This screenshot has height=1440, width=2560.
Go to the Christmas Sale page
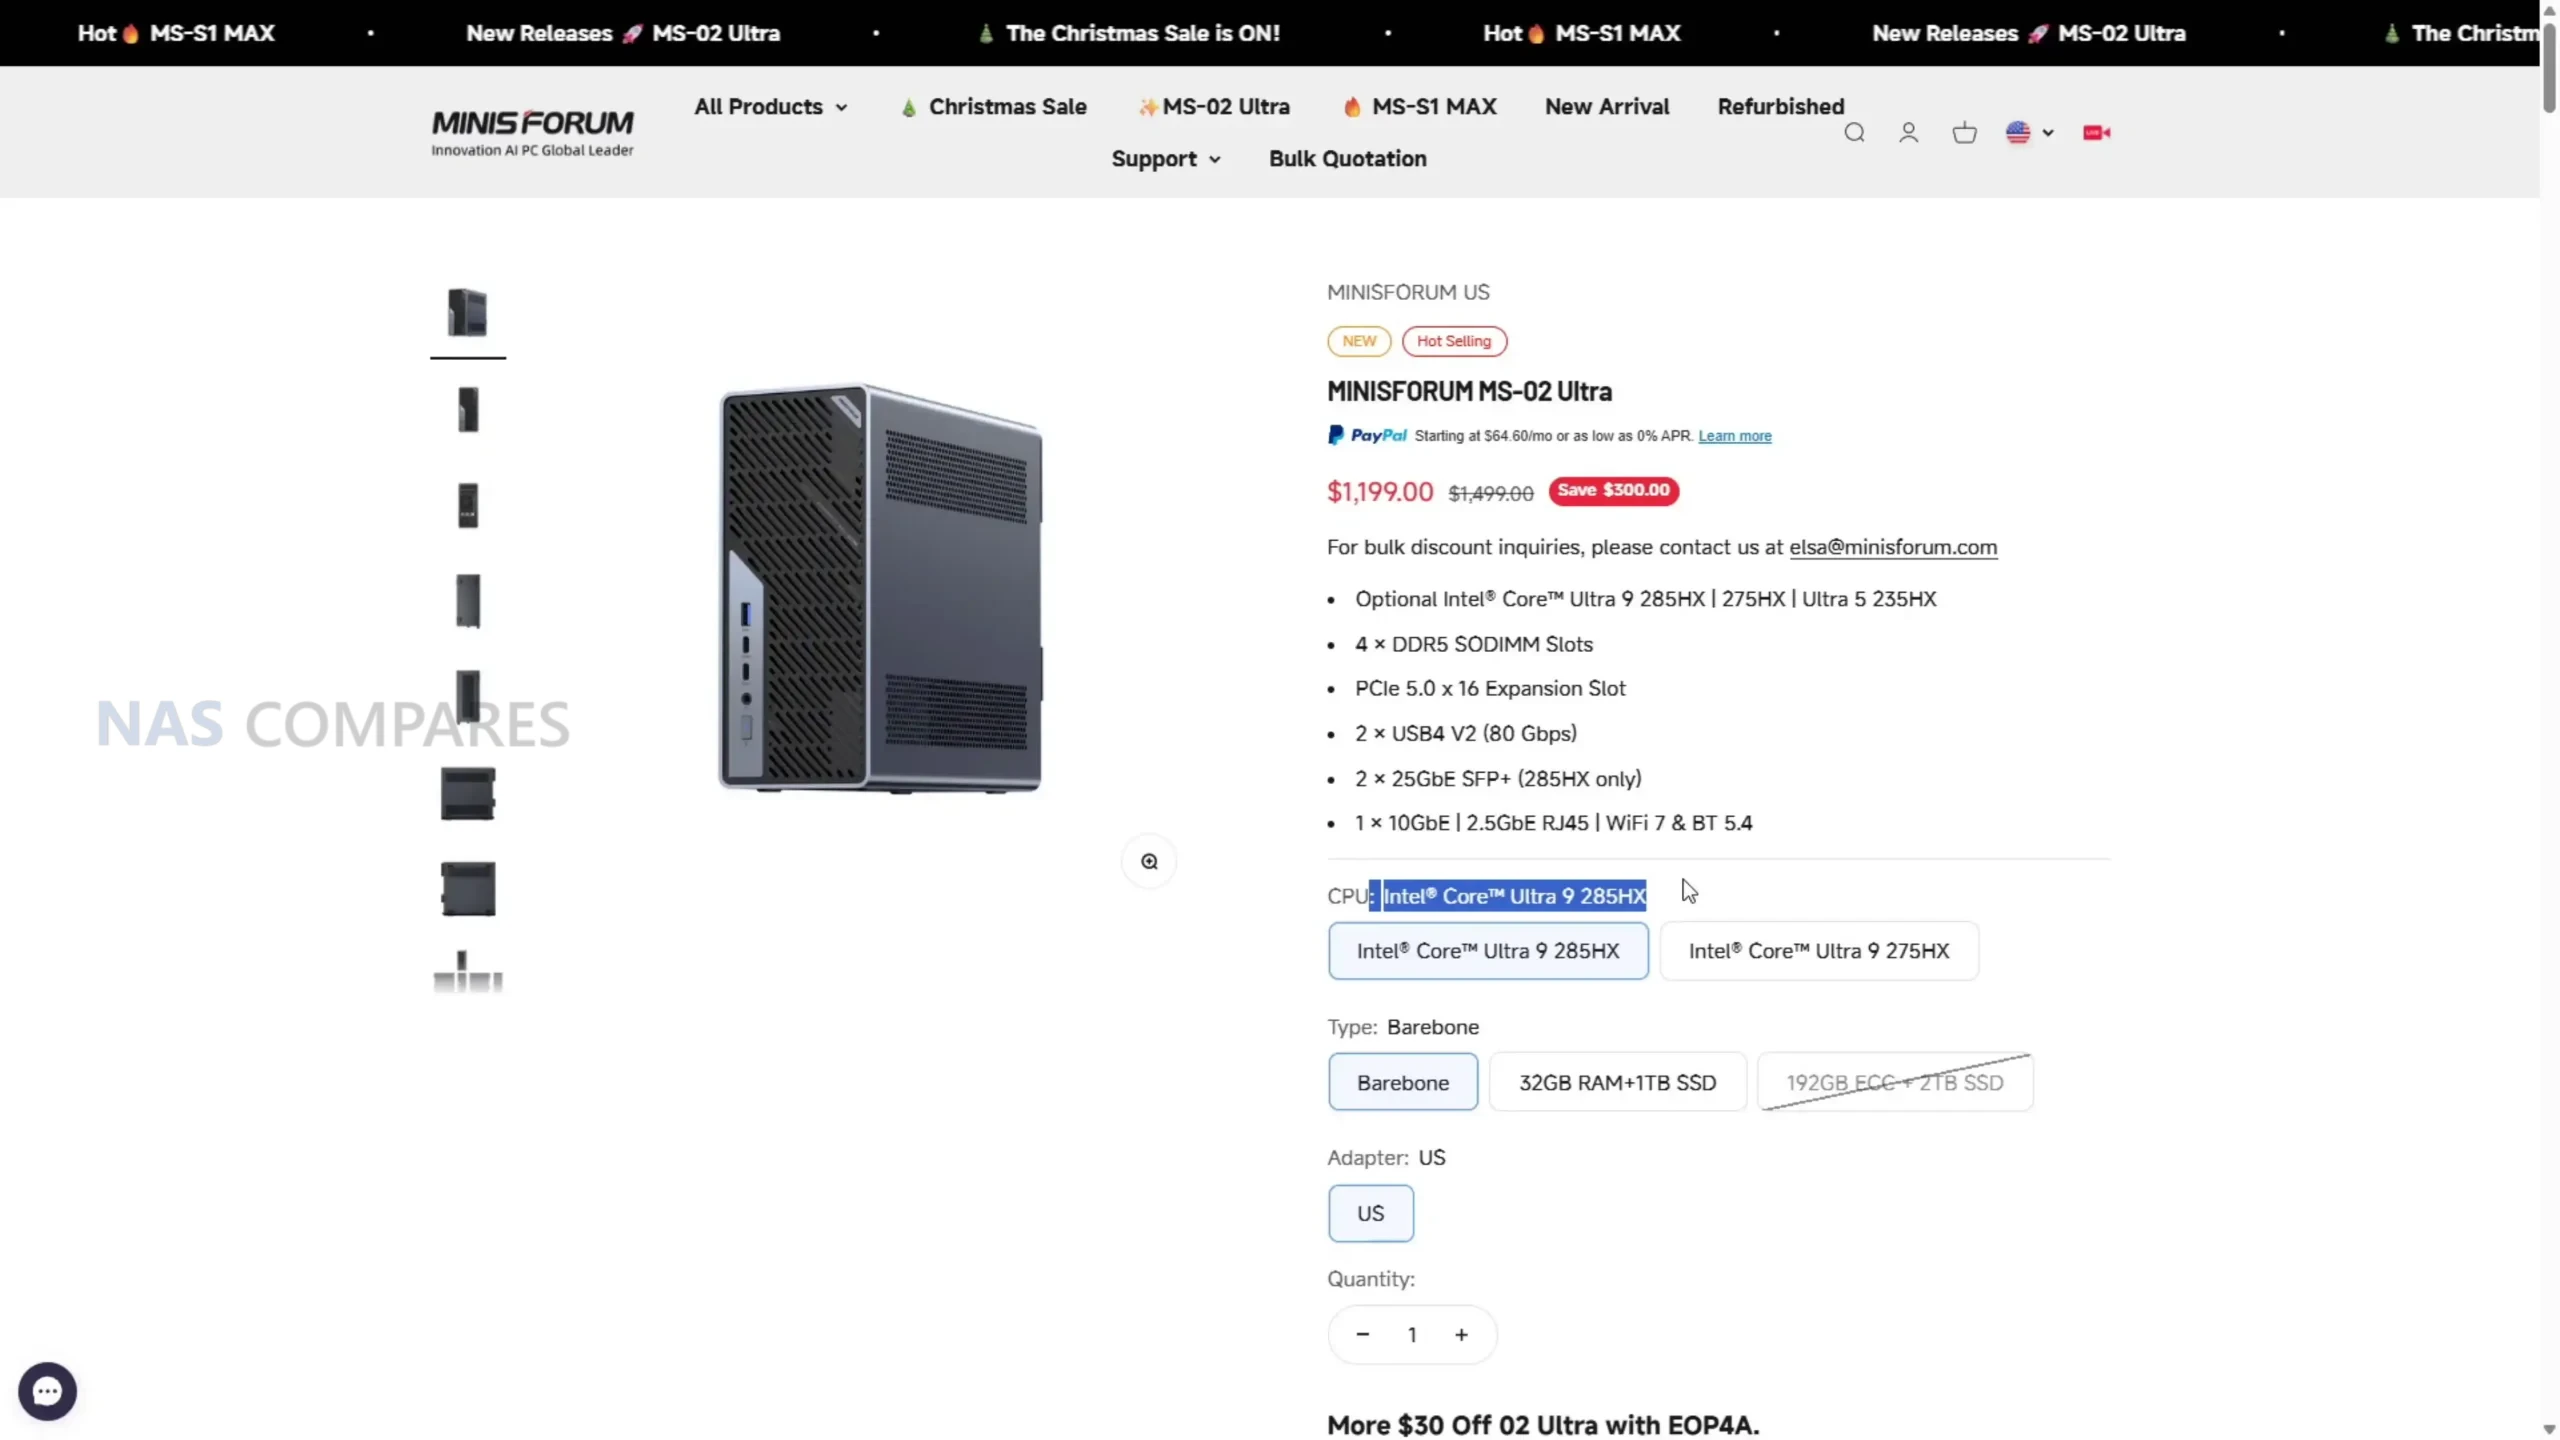pos(1006,107)
